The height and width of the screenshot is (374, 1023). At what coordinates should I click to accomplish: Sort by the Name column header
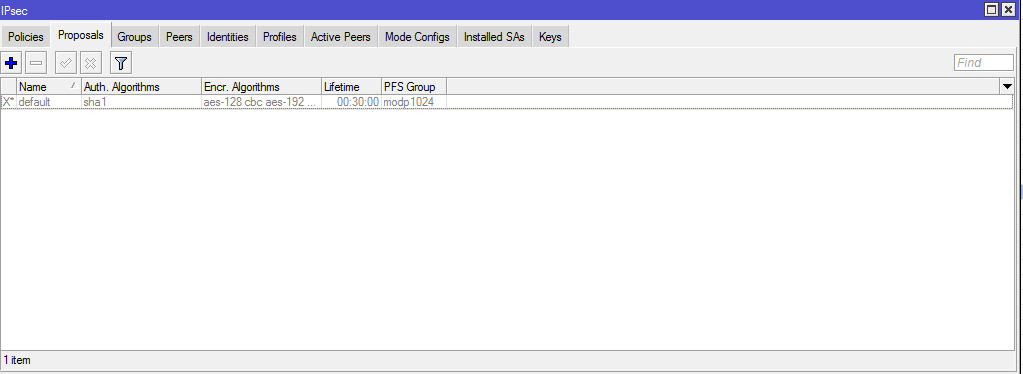pyautogui.click(x=49, y=87)
